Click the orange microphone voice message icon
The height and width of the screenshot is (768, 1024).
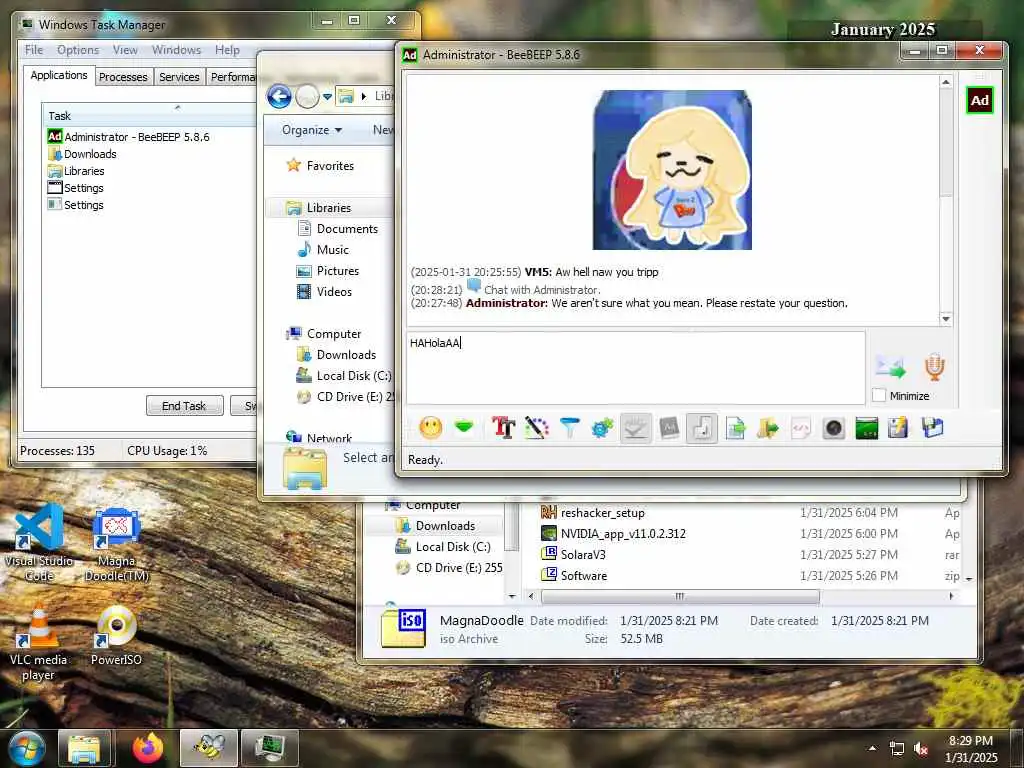[935, 367]
